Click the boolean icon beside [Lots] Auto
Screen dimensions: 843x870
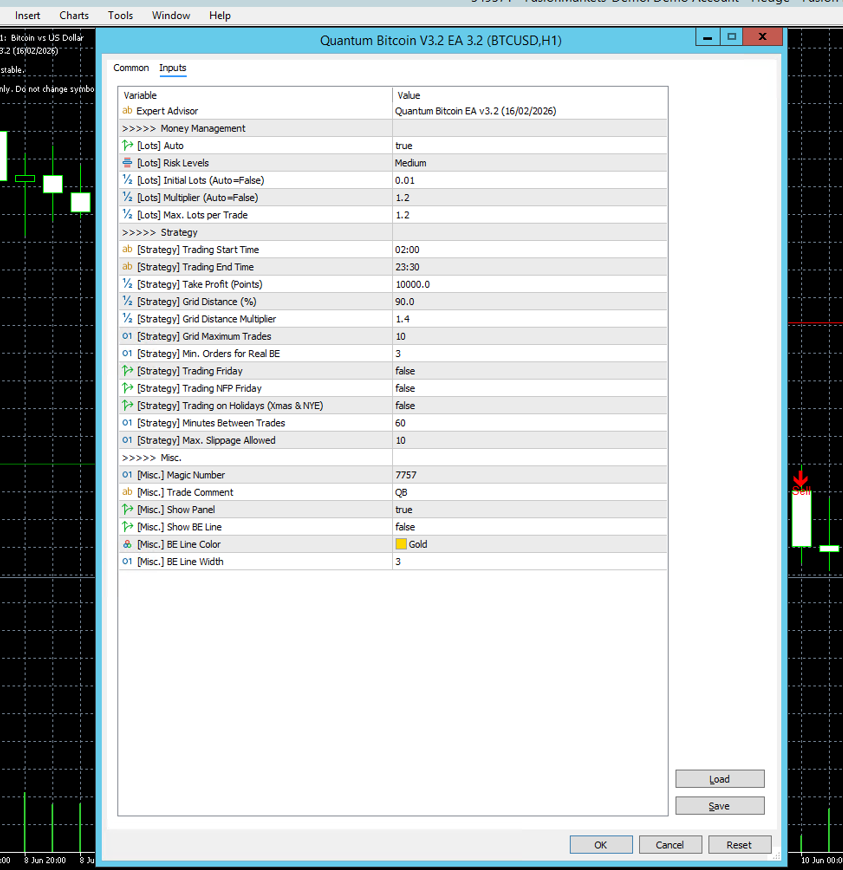[x=127, y=145]
